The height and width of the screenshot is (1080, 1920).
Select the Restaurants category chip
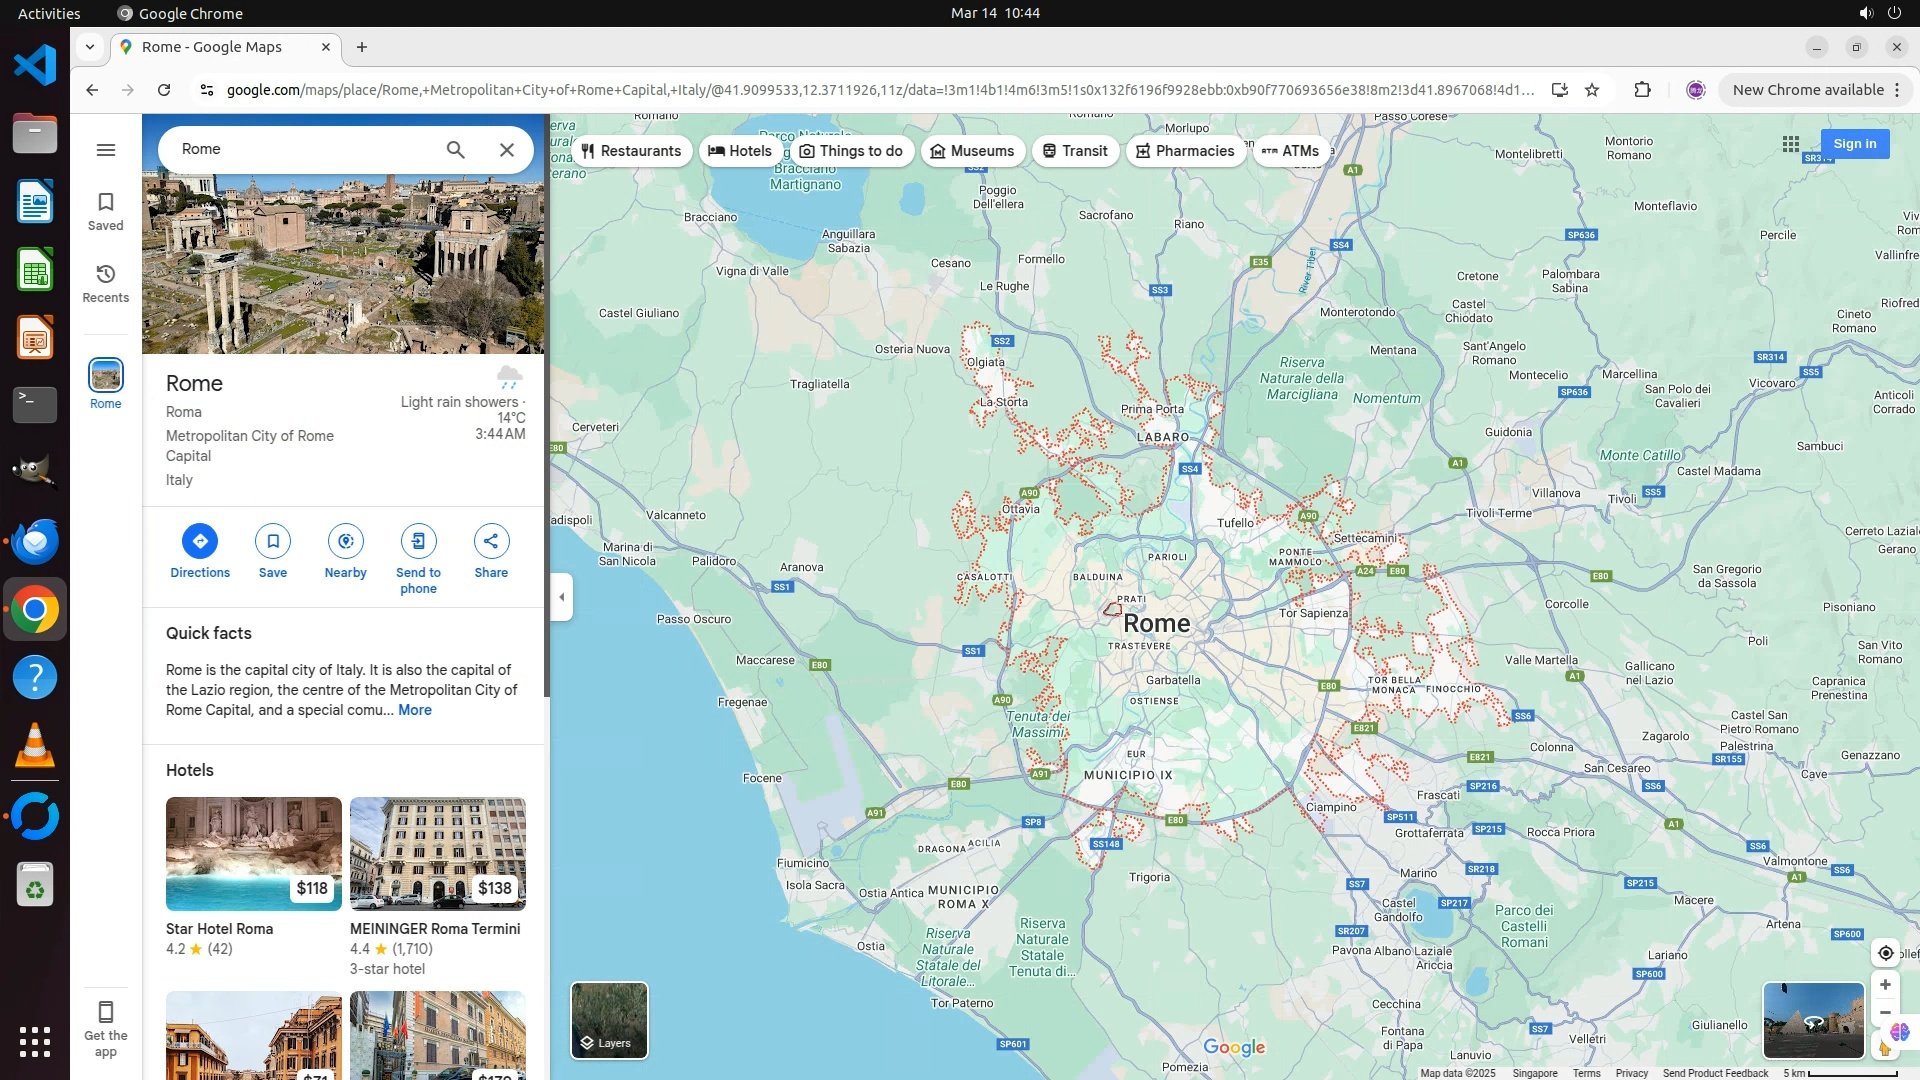[631, 151]
